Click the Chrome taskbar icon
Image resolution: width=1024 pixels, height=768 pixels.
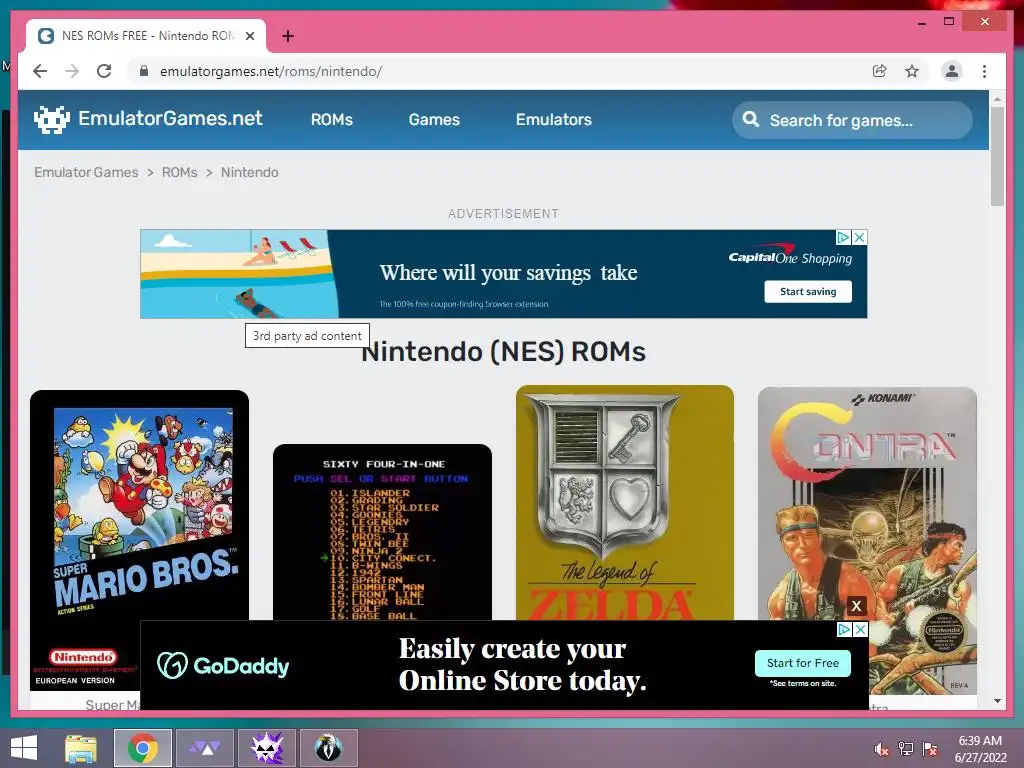tap(143, 748)
